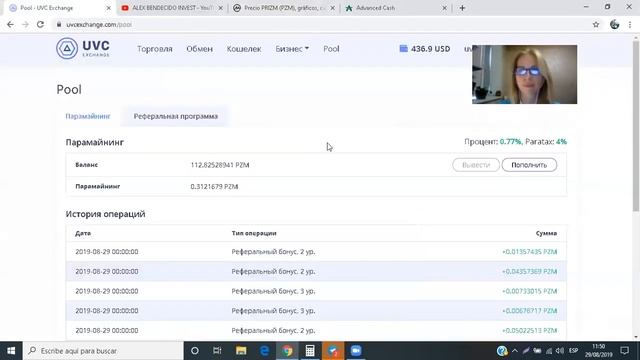Screen dimensions: 640x360
Task: Click the Тип операции column header
Action: (x=254, y=233)
